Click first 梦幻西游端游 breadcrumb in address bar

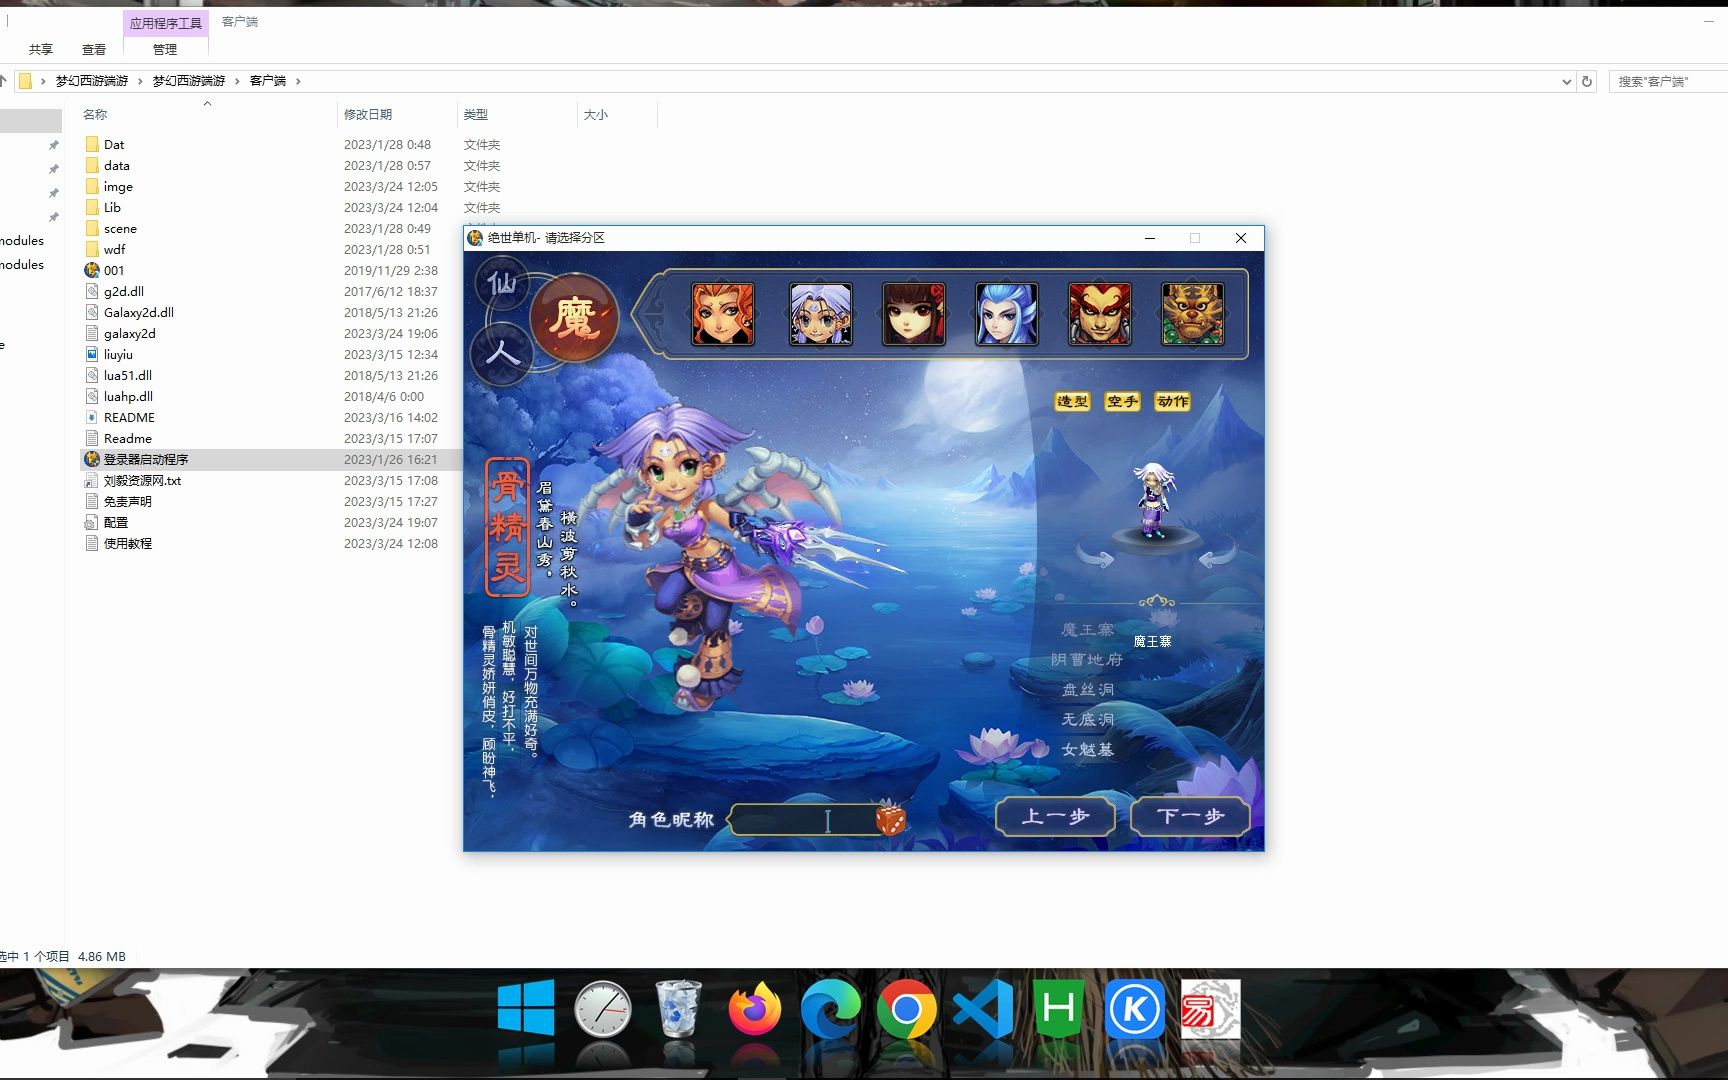click(92, 81)
